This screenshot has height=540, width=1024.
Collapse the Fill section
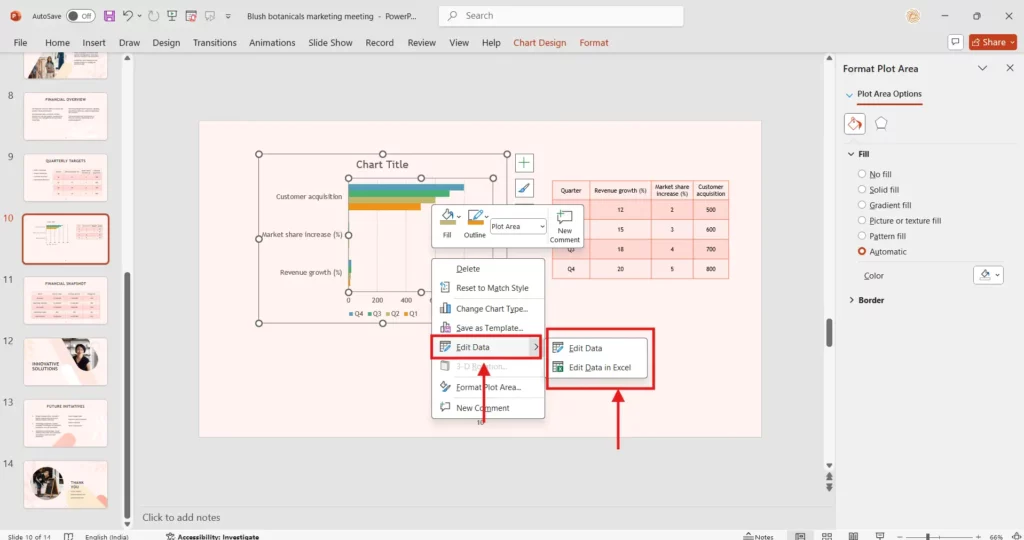(x=851, y=155)
